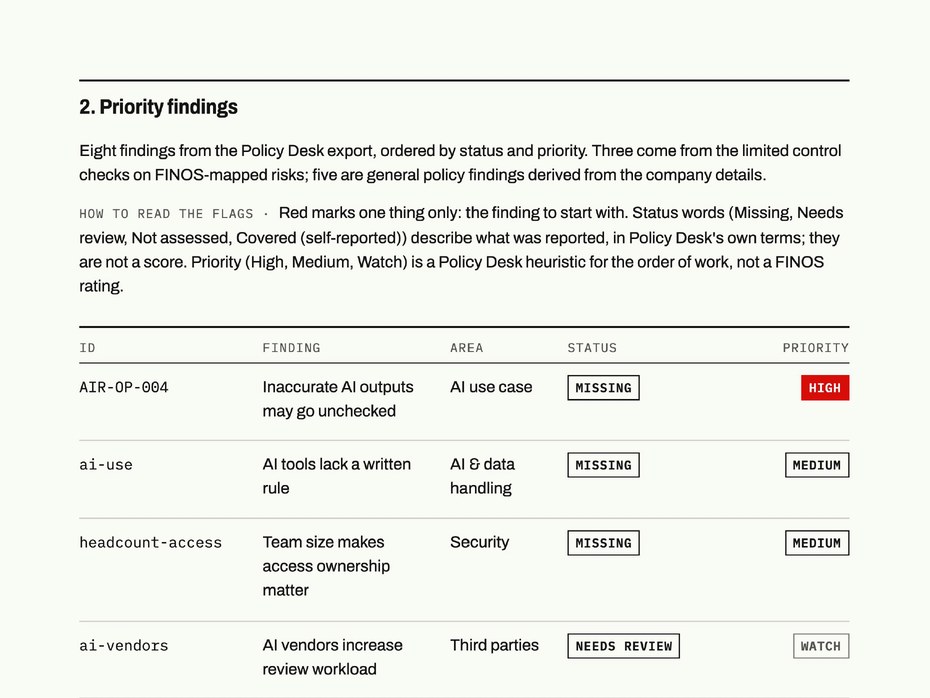Click the 'Eight findings from the Policy Desk' paragraph

tap(460, 163)
